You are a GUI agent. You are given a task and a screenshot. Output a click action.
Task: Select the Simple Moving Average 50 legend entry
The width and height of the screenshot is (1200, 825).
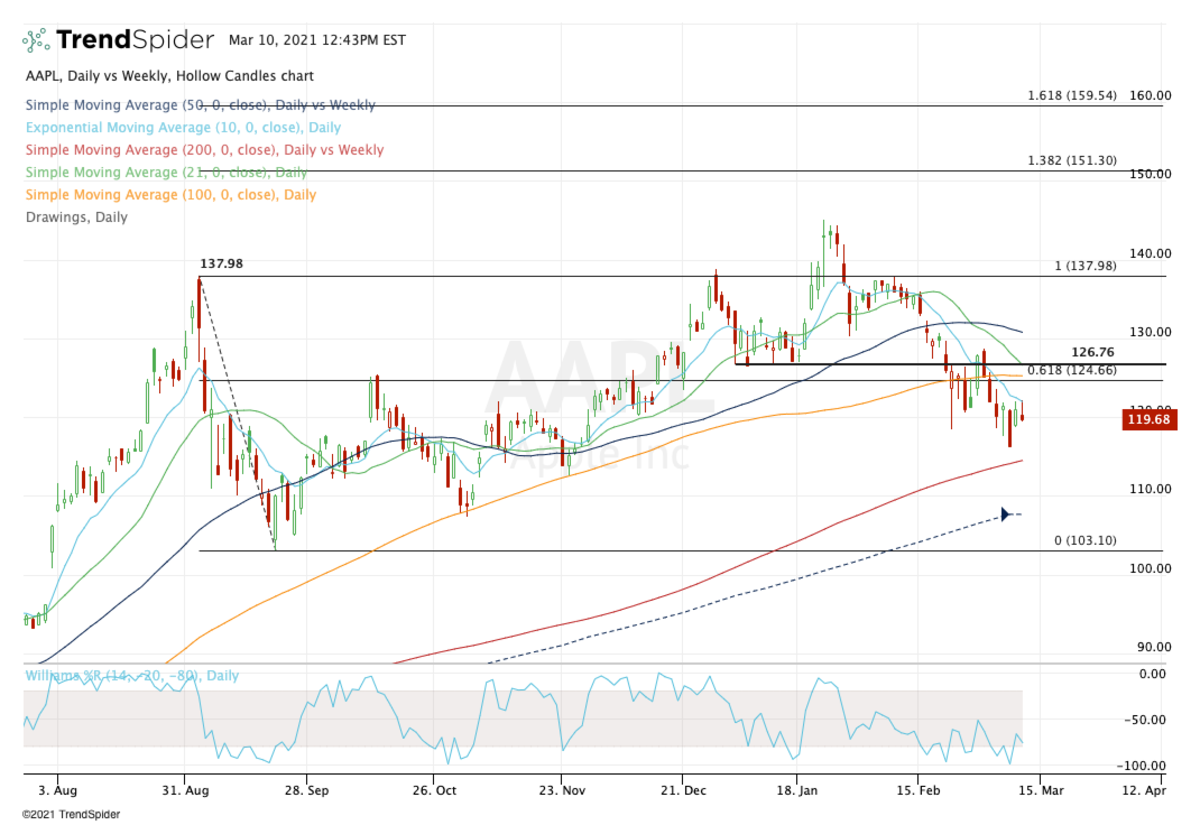200,105
